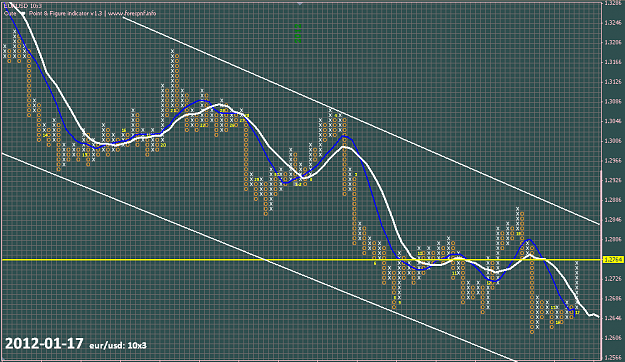The image size is (625, 362).
Task: Click the 1.2926 price scale label
Action: [x=613, y=181]
